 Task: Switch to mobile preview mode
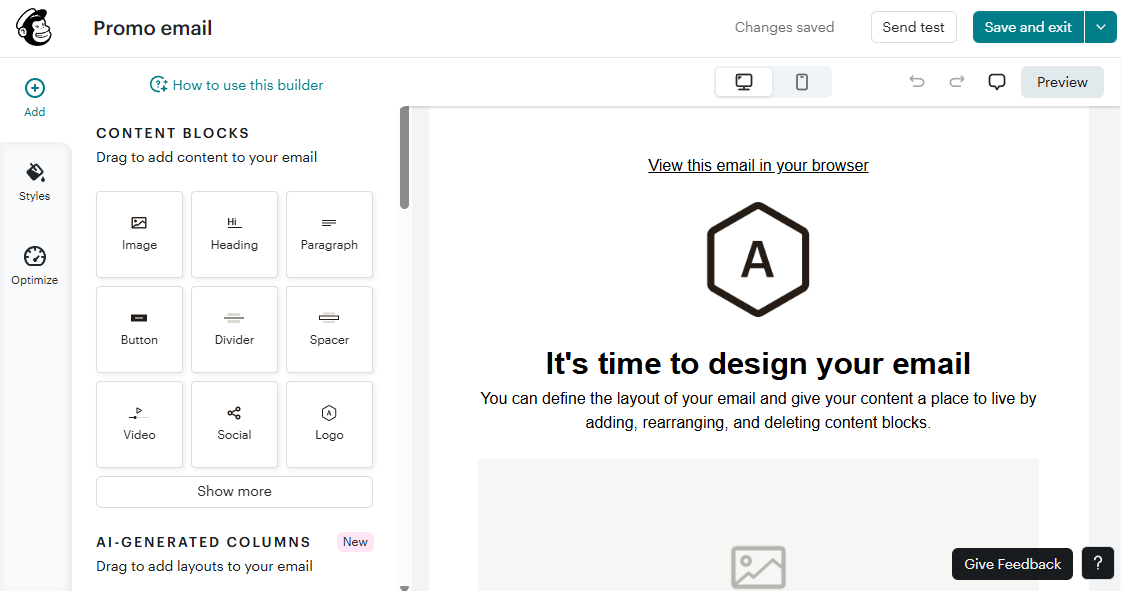pos(802,81)
